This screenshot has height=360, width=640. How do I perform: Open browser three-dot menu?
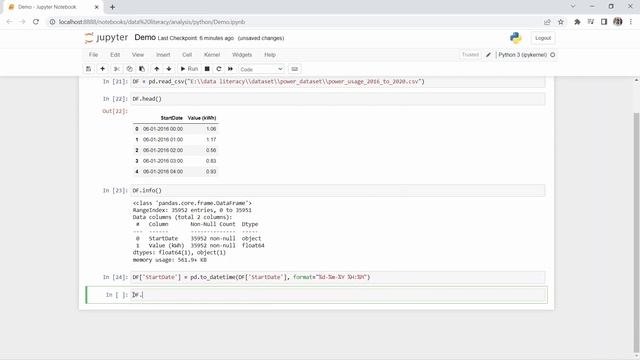coord(631,22)
